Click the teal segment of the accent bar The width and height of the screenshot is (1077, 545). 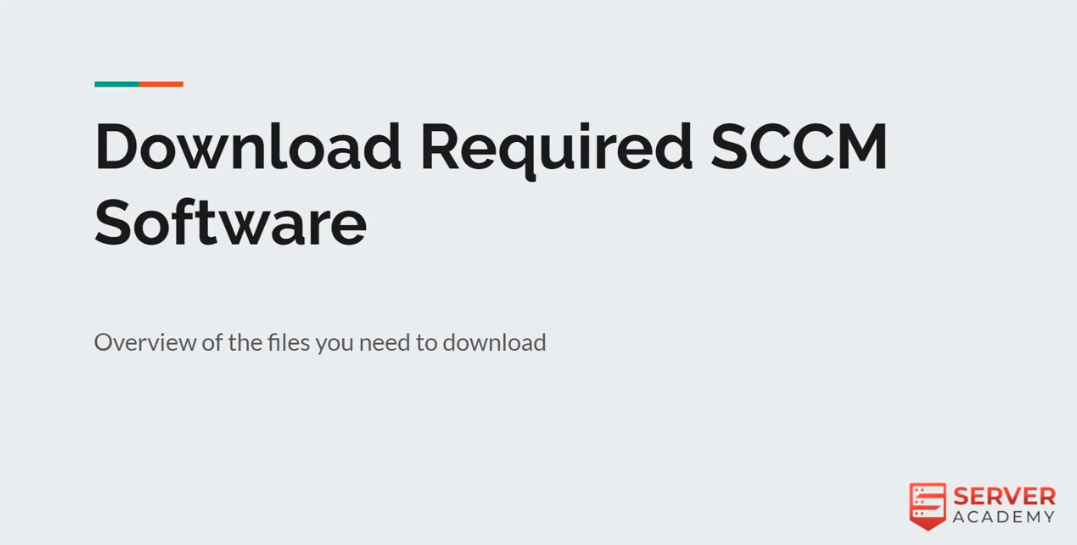point(117,84)
